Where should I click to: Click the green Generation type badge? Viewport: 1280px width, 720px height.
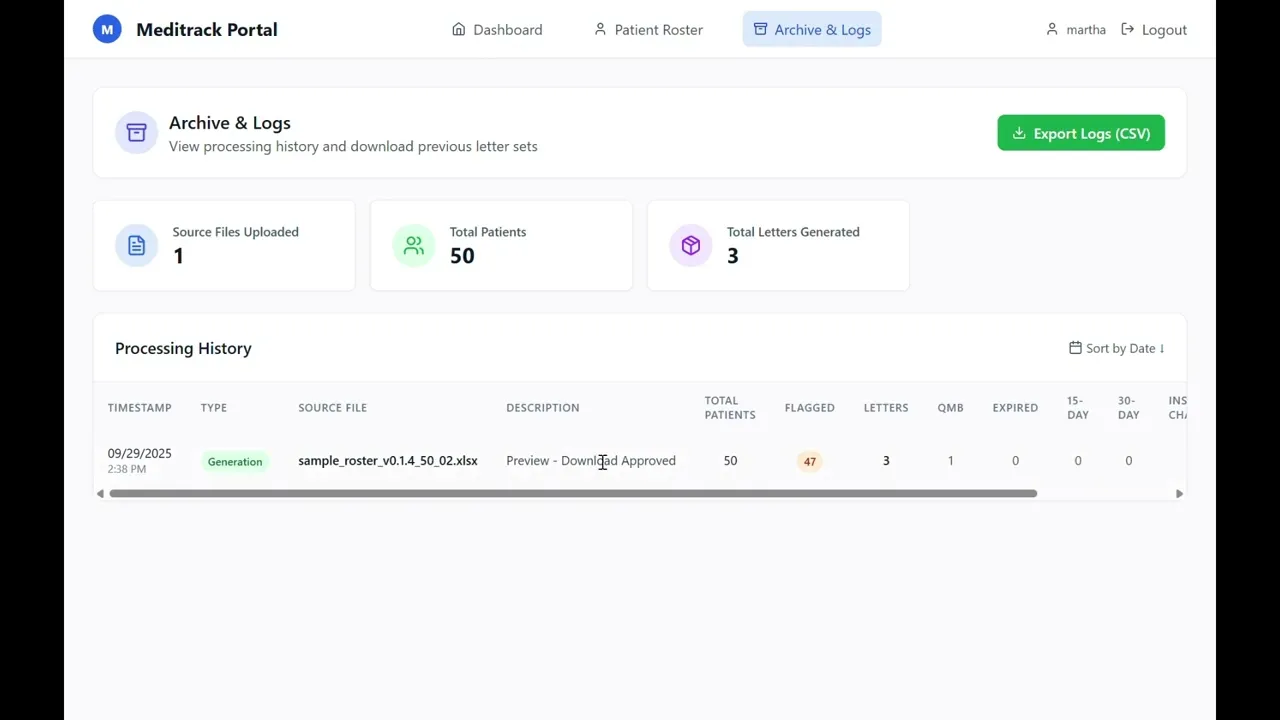[235, 461]
